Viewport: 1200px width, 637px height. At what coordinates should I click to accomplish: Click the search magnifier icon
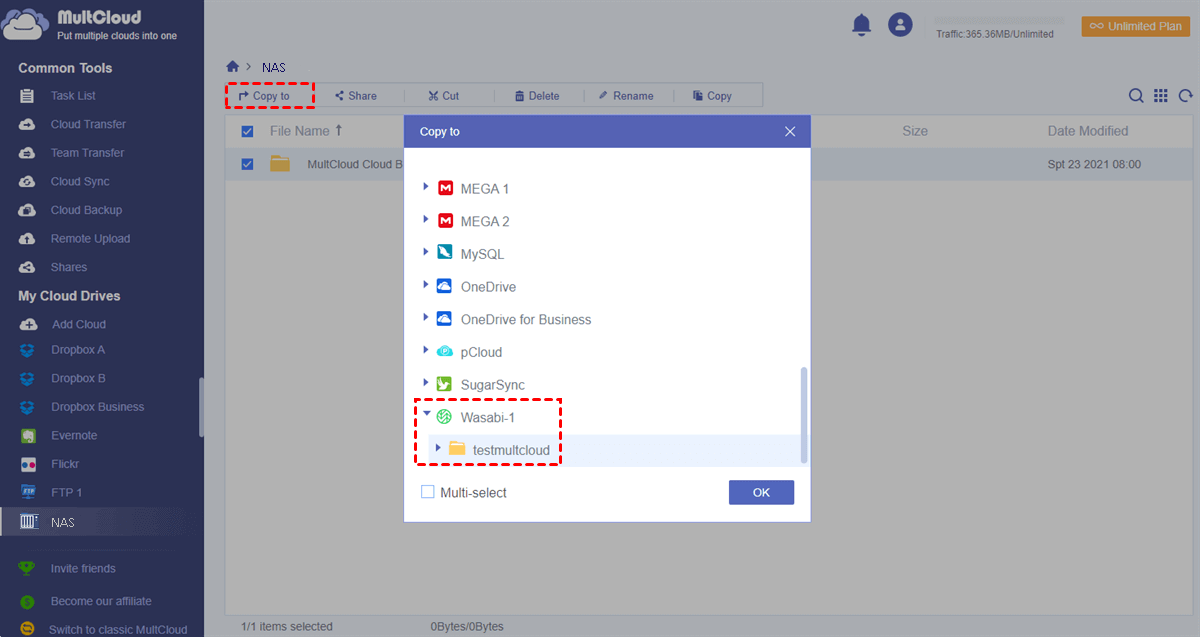(x=1136, y=96)
